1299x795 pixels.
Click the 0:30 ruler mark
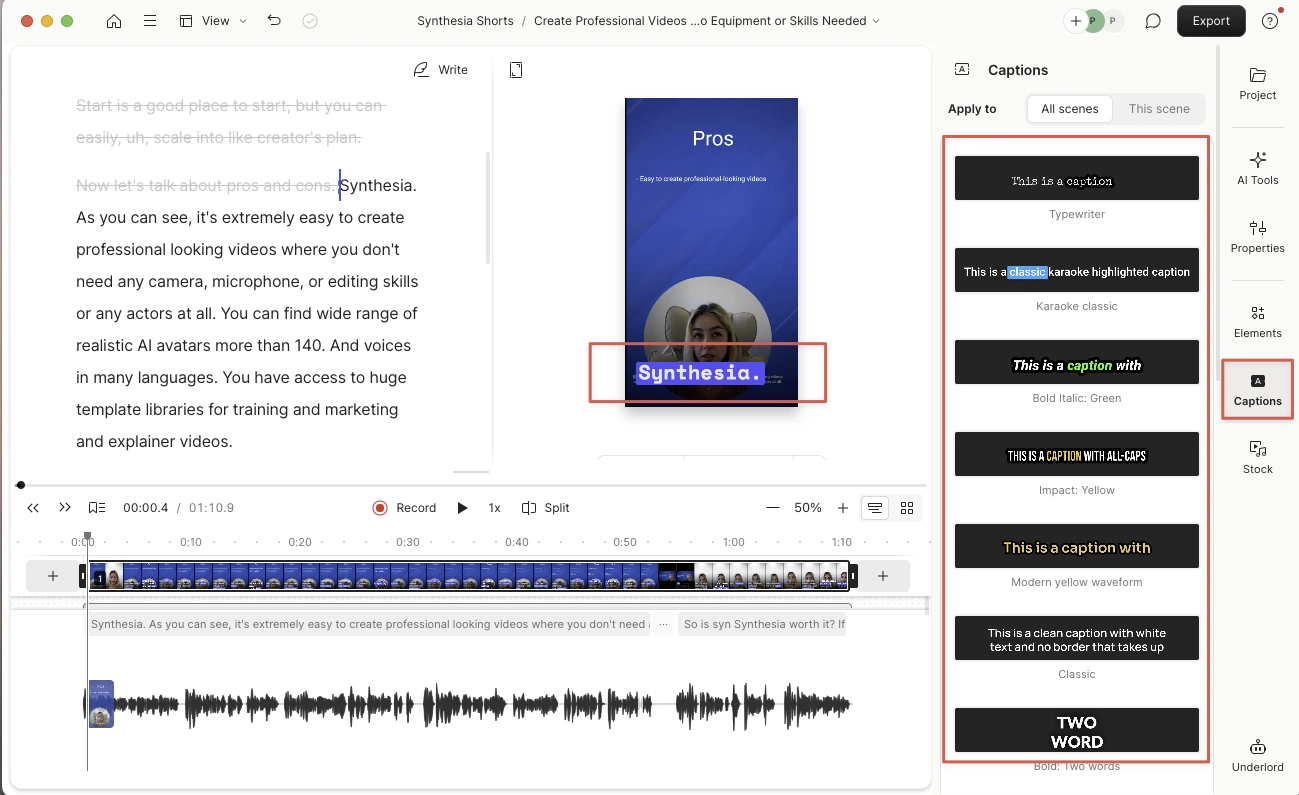pos(407,542)
